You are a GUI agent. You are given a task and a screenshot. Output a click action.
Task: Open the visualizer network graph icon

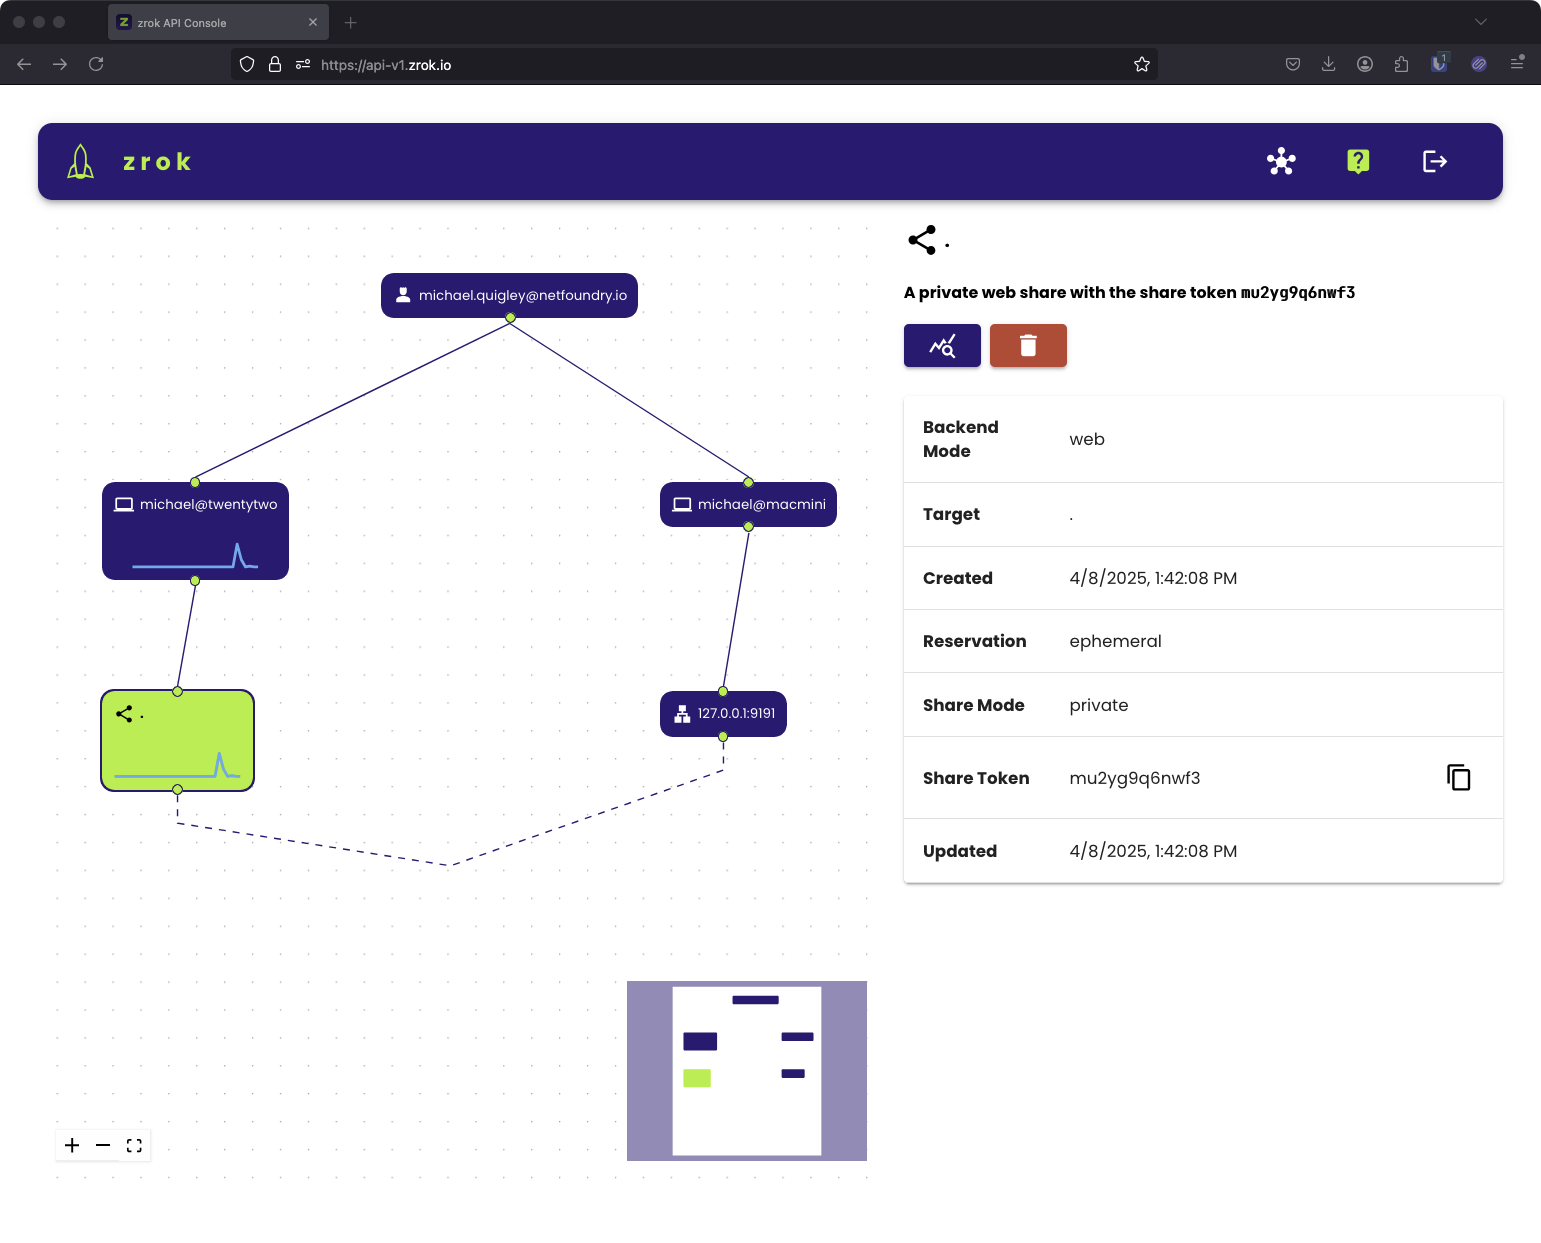click(1281, 161)
